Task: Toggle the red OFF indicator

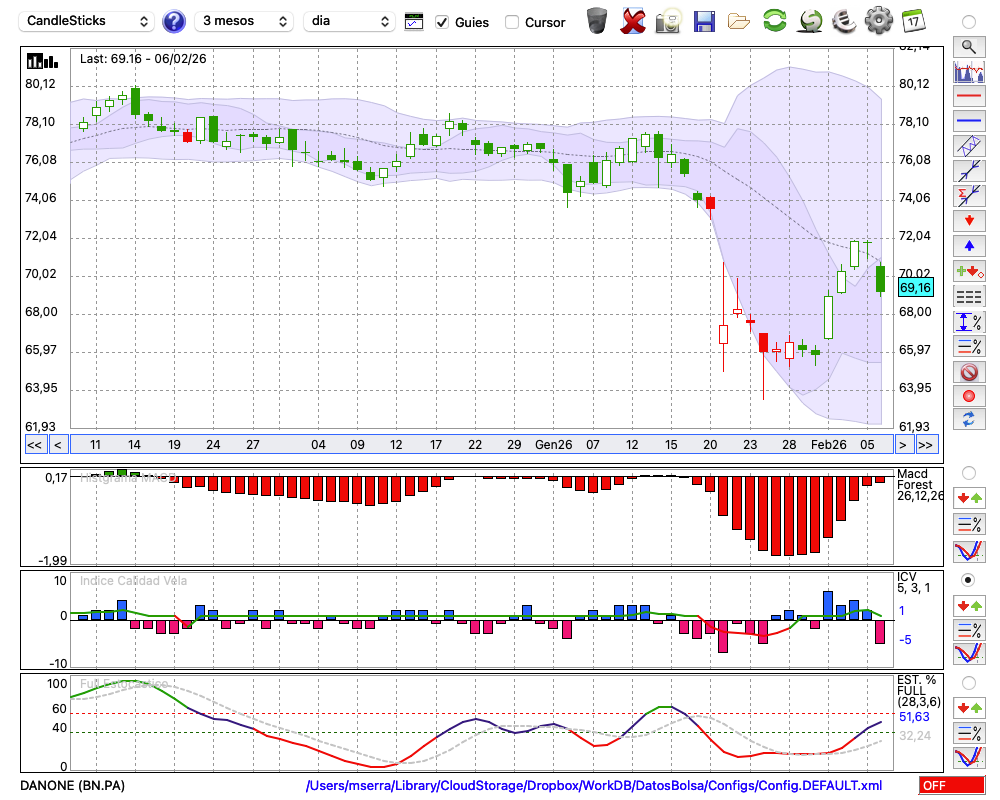Action: click(x=951, y=786)
